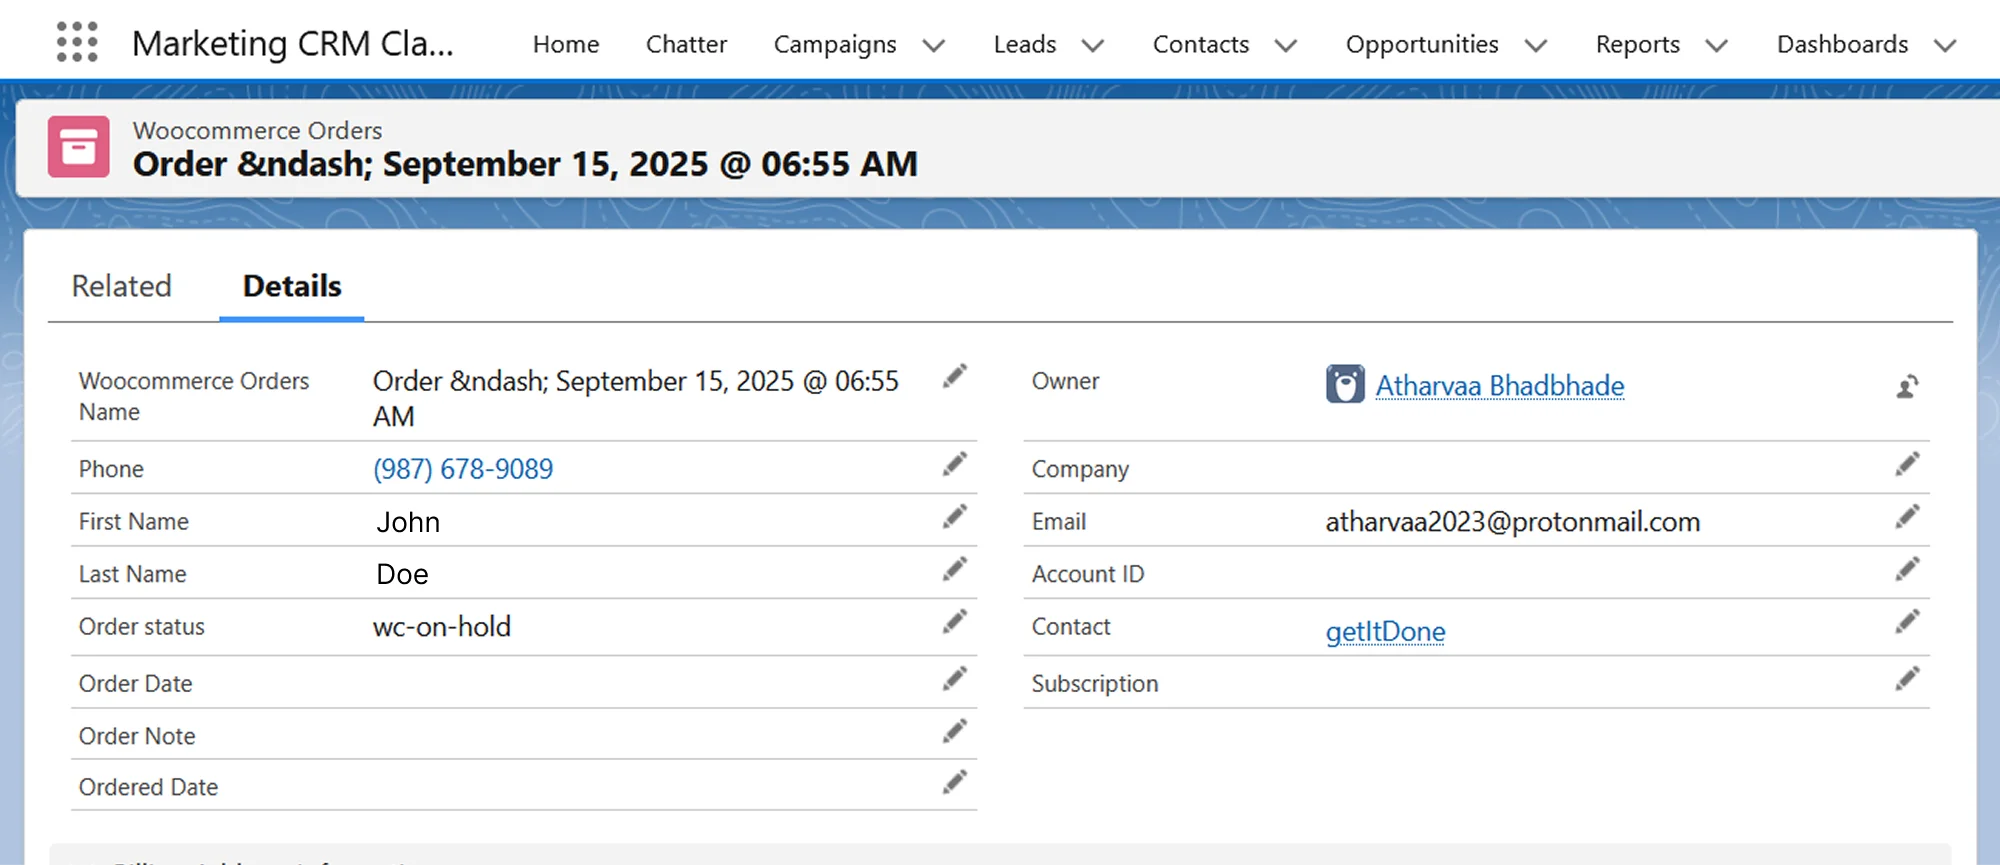Click pencil icon next to Subscription
Image resolution: width=2000 pixels, height=865 pixels.
1907,680
